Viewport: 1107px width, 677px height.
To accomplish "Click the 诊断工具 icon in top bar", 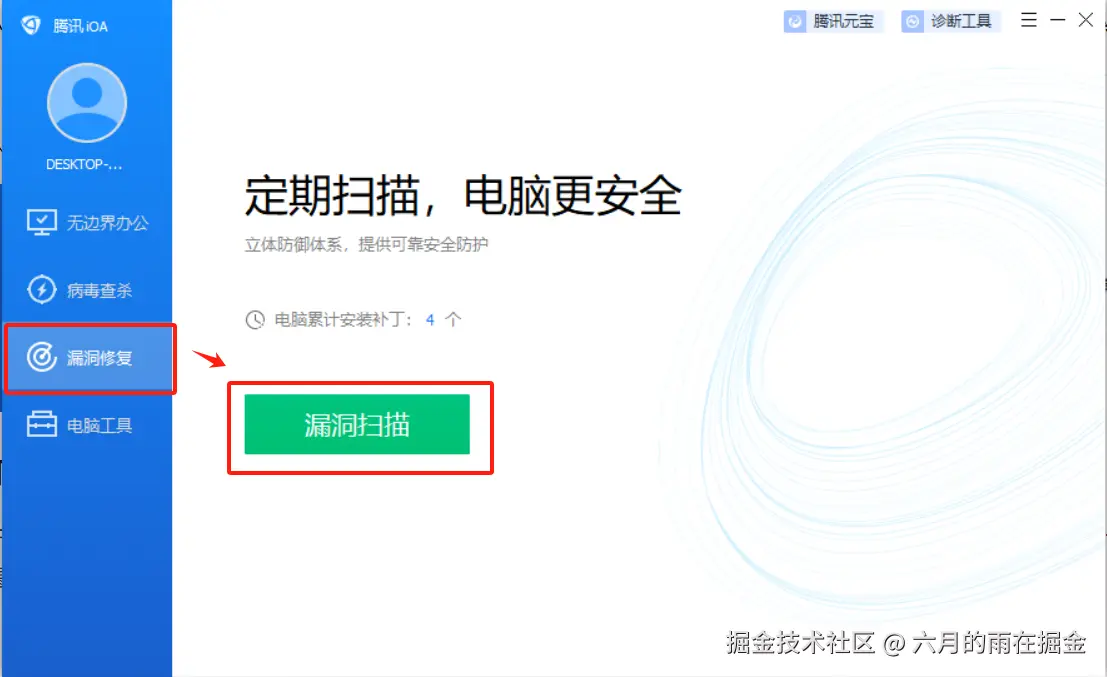I will pyautogui.click(x=912, y=22).
